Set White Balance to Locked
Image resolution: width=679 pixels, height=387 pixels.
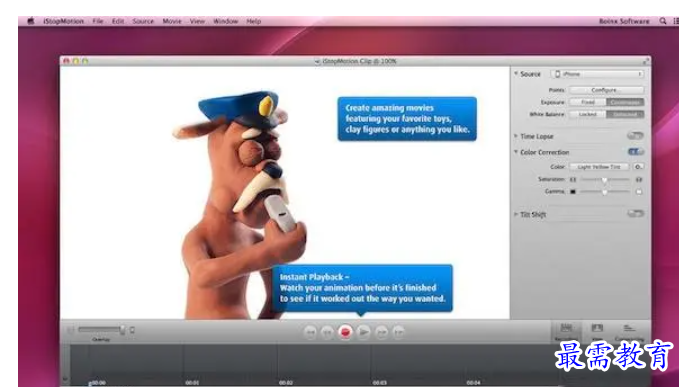click(588, 114)
